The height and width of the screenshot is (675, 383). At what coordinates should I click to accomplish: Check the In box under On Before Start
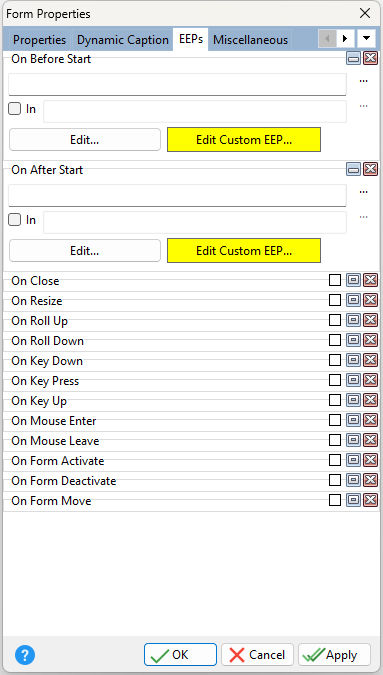click(15, 109)
